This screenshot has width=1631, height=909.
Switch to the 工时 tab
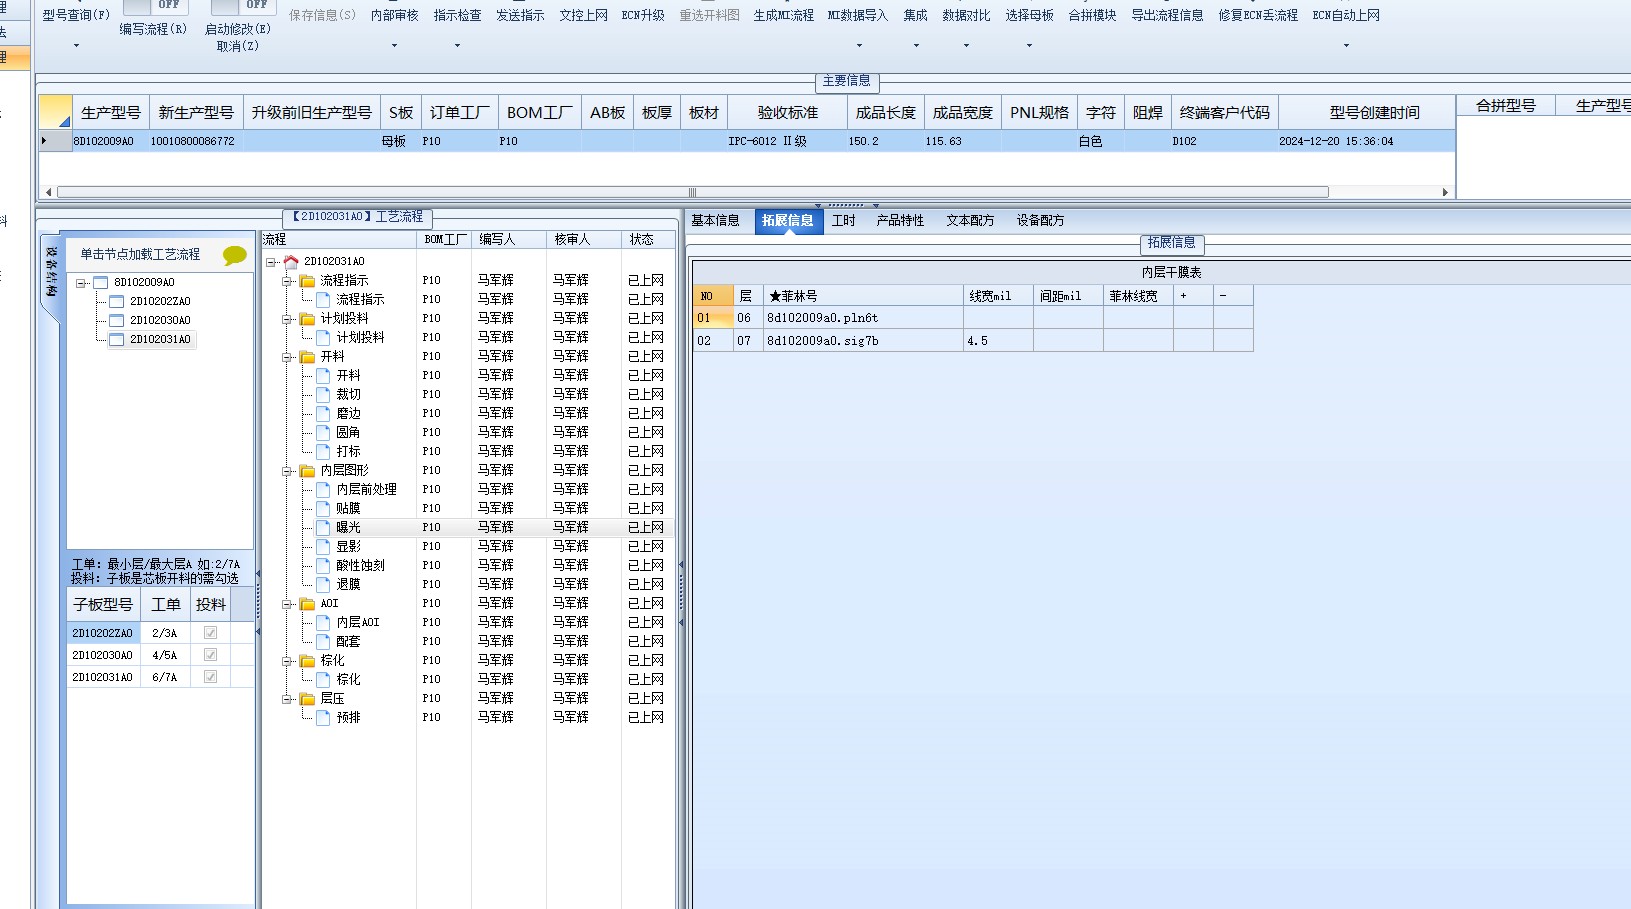coord(844,221)
